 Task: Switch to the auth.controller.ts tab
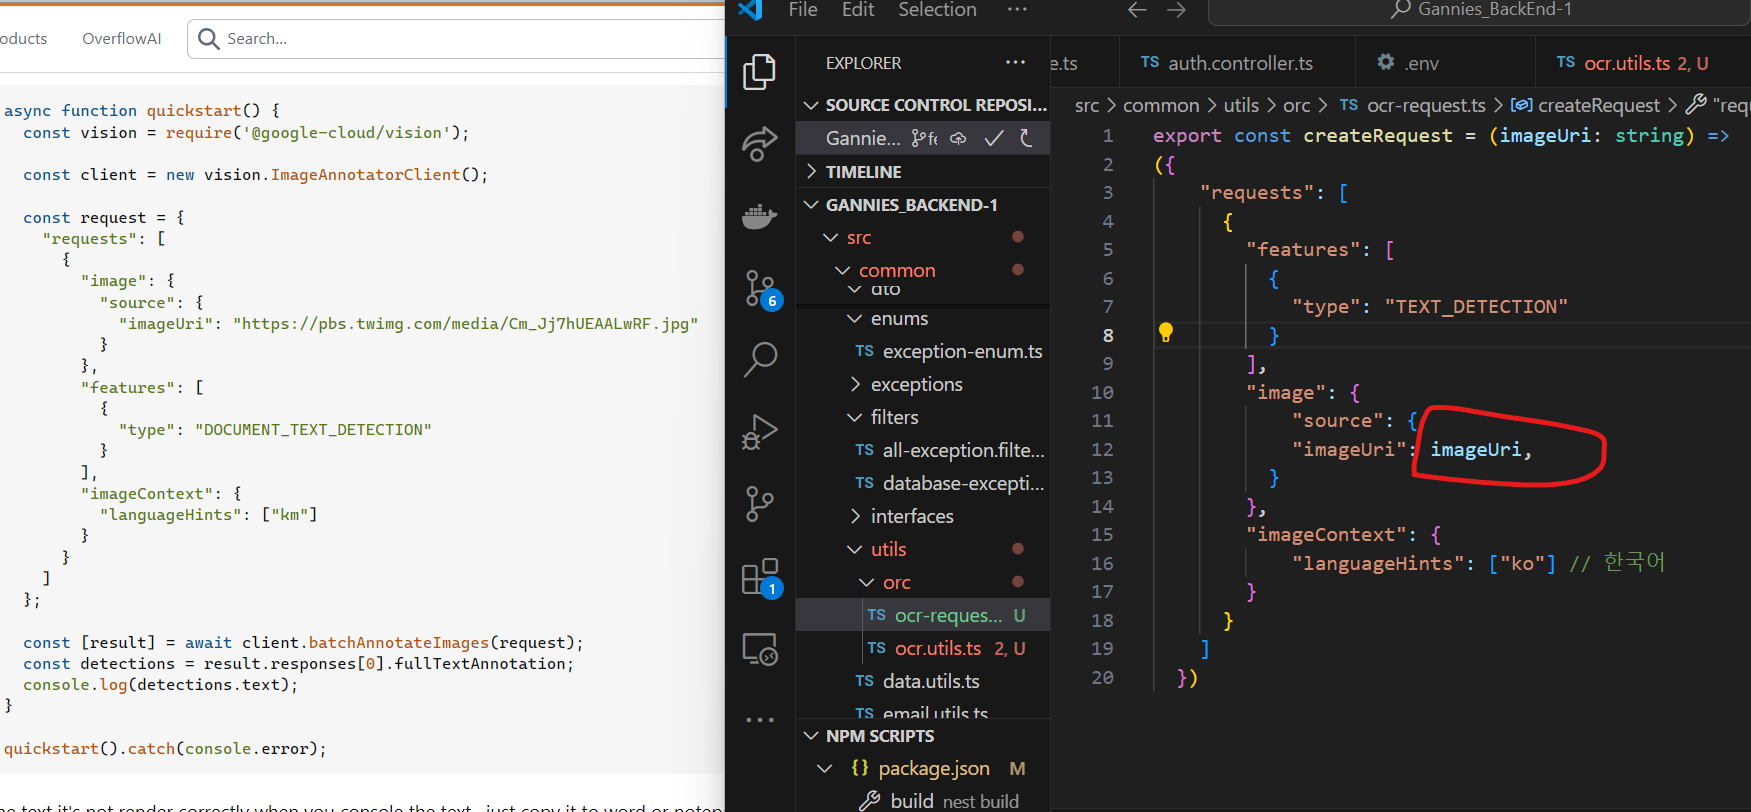pyautogui.click(x=1236, y=62)
